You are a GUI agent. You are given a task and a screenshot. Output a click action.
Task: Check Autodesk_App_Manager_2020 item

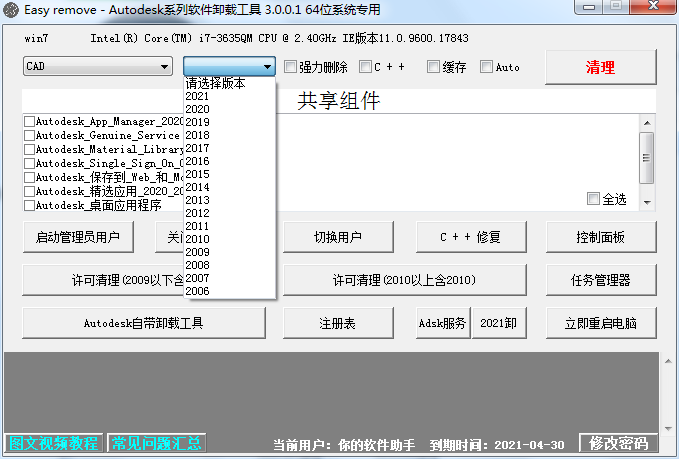[x=29, y=121]
